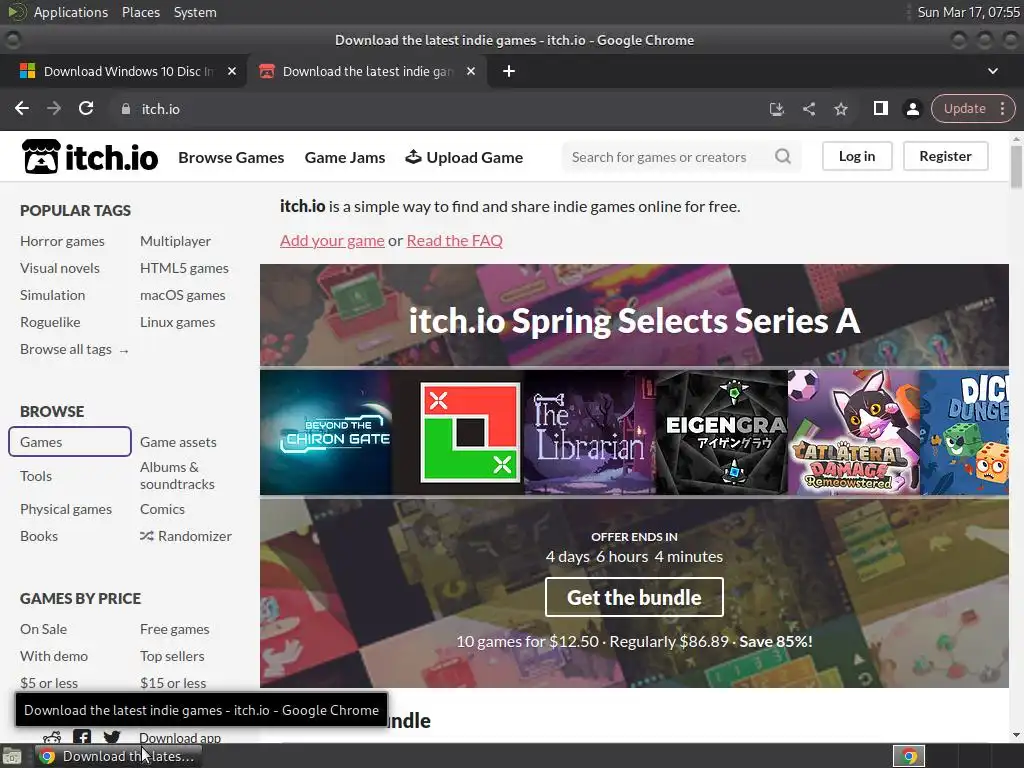
Task: Click the address bar URL itch.io
Action: click(161, 109)
